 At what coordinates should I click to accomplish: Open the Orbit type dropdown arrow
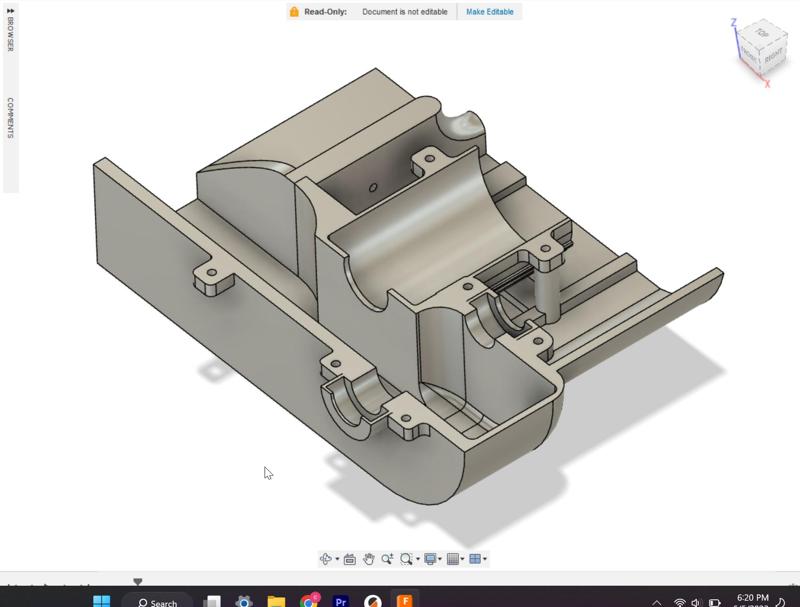pos(337,560)
